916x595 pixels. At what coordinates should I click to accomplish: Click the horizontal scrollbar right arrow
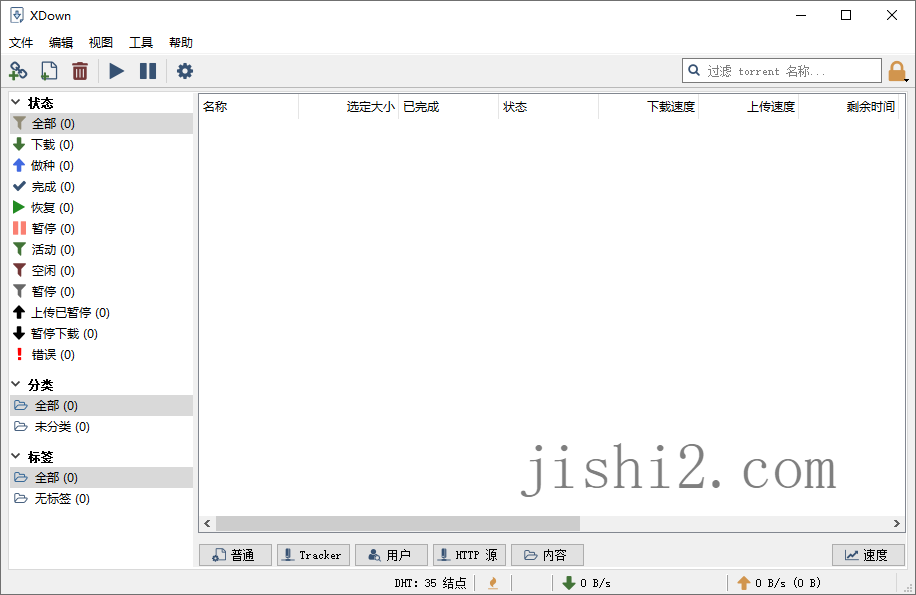896,523
